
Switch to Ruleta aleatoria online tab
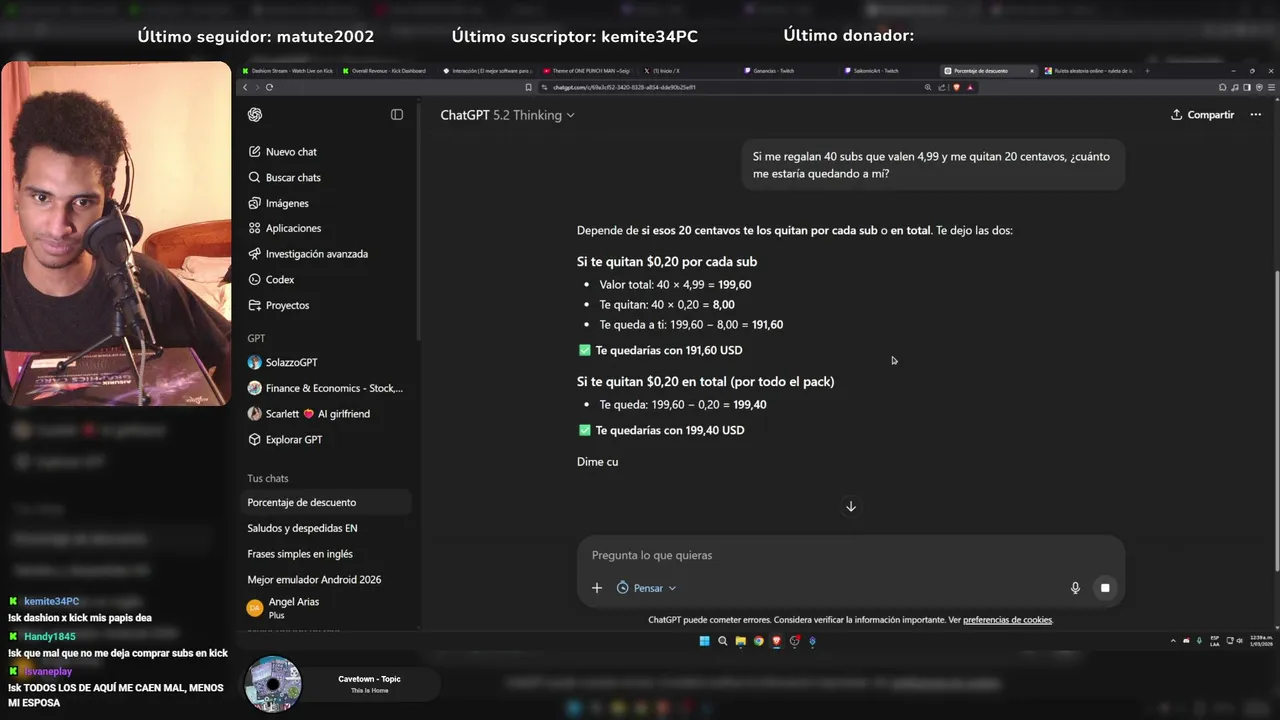pyautogui.click(x=1090, y=71)
